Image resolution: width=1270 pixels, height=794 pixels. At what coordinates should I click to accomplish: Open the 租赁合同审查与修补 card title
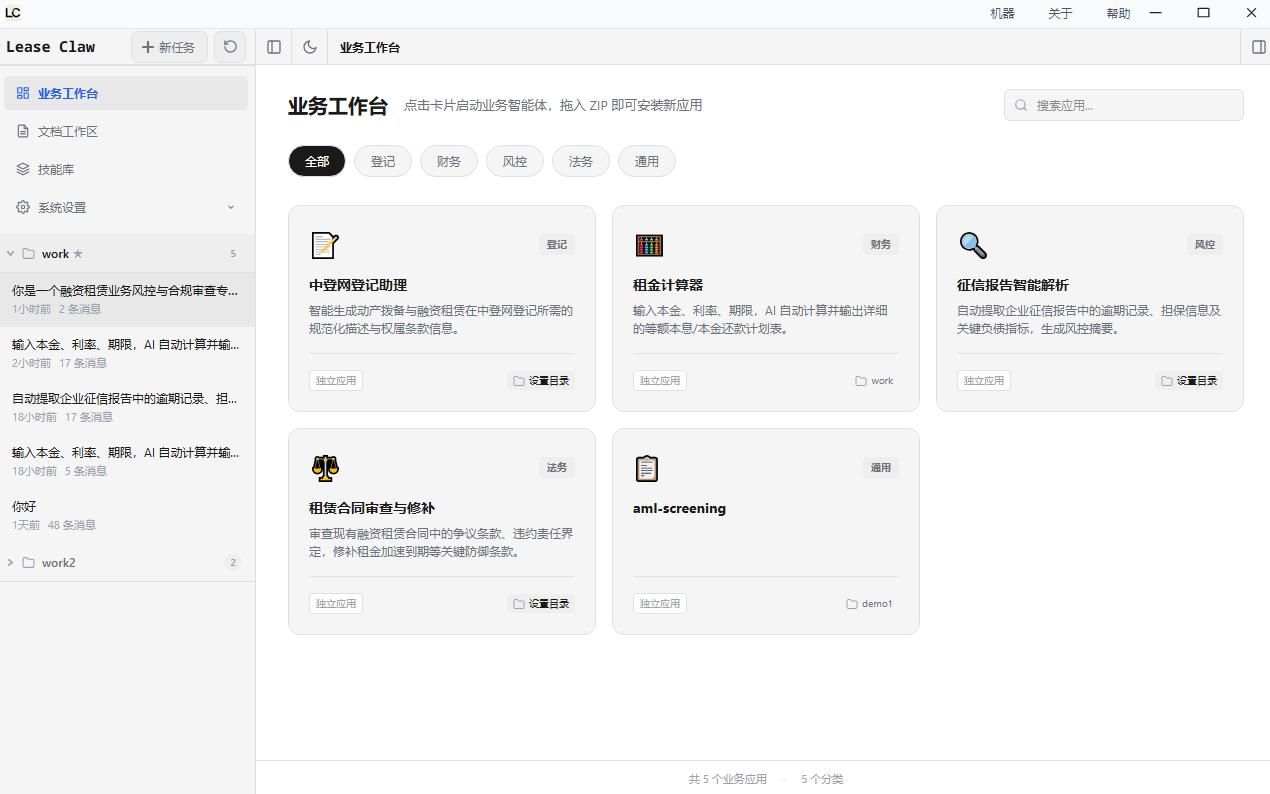pos(372,508)
